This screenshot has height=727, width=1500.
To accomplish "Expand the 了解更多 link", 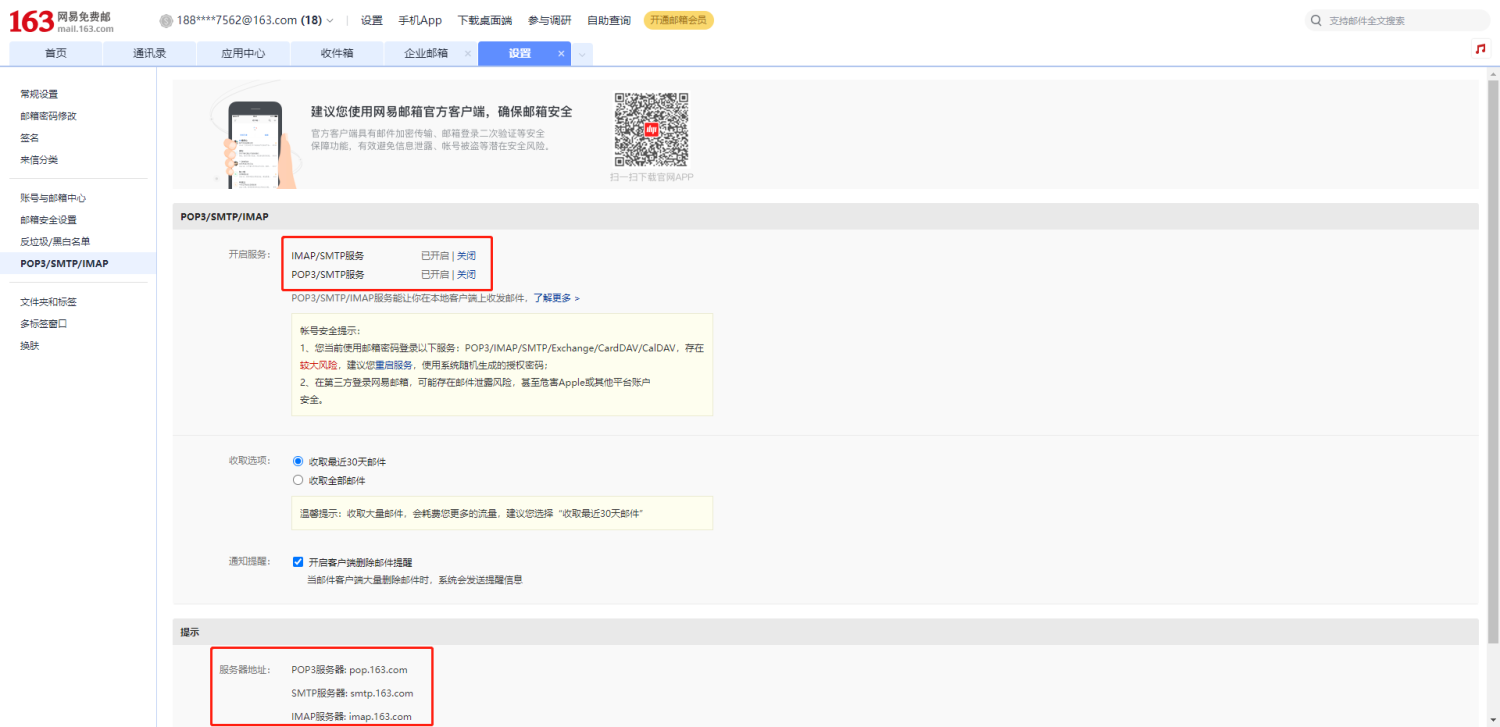I will 556,298.
